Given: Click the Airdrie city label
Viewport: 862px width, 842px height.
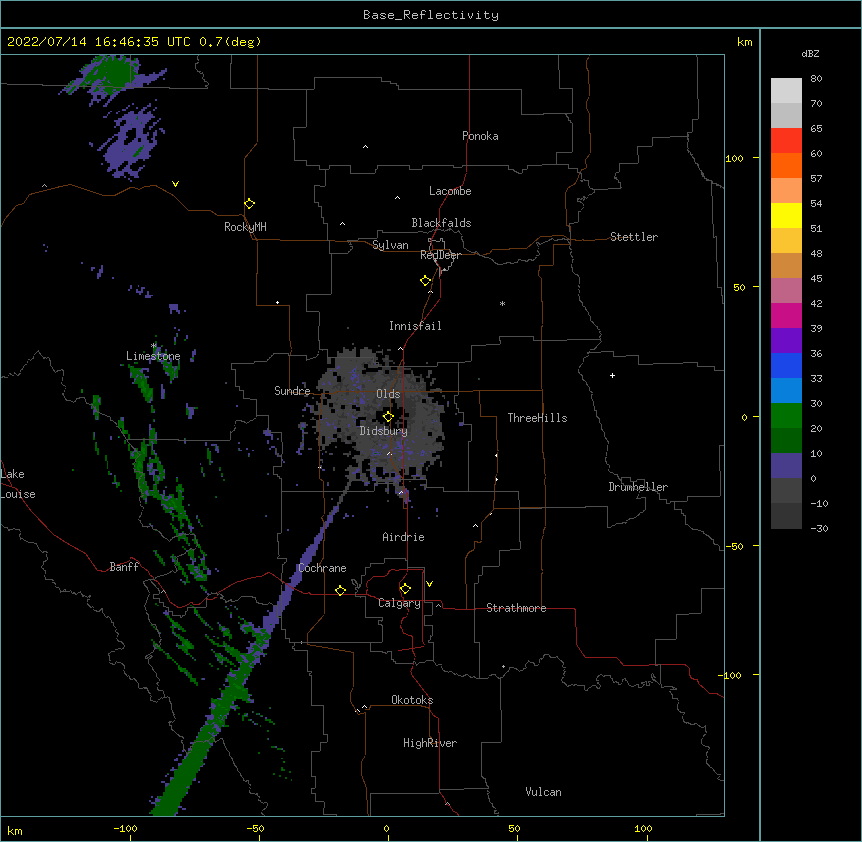Looking at the screenshot, I should (404, 537).
